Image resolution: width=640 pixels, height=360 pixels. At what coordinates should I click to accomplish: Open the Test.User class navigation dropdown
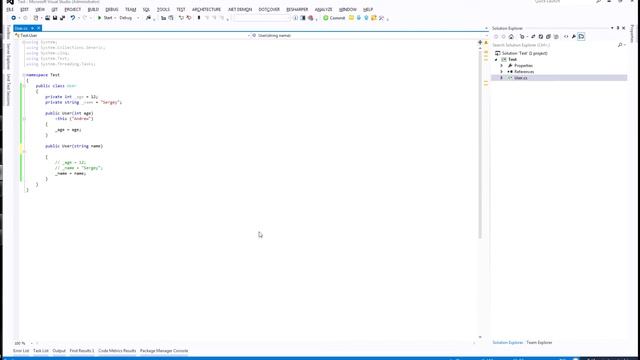(x=132, y=36)
